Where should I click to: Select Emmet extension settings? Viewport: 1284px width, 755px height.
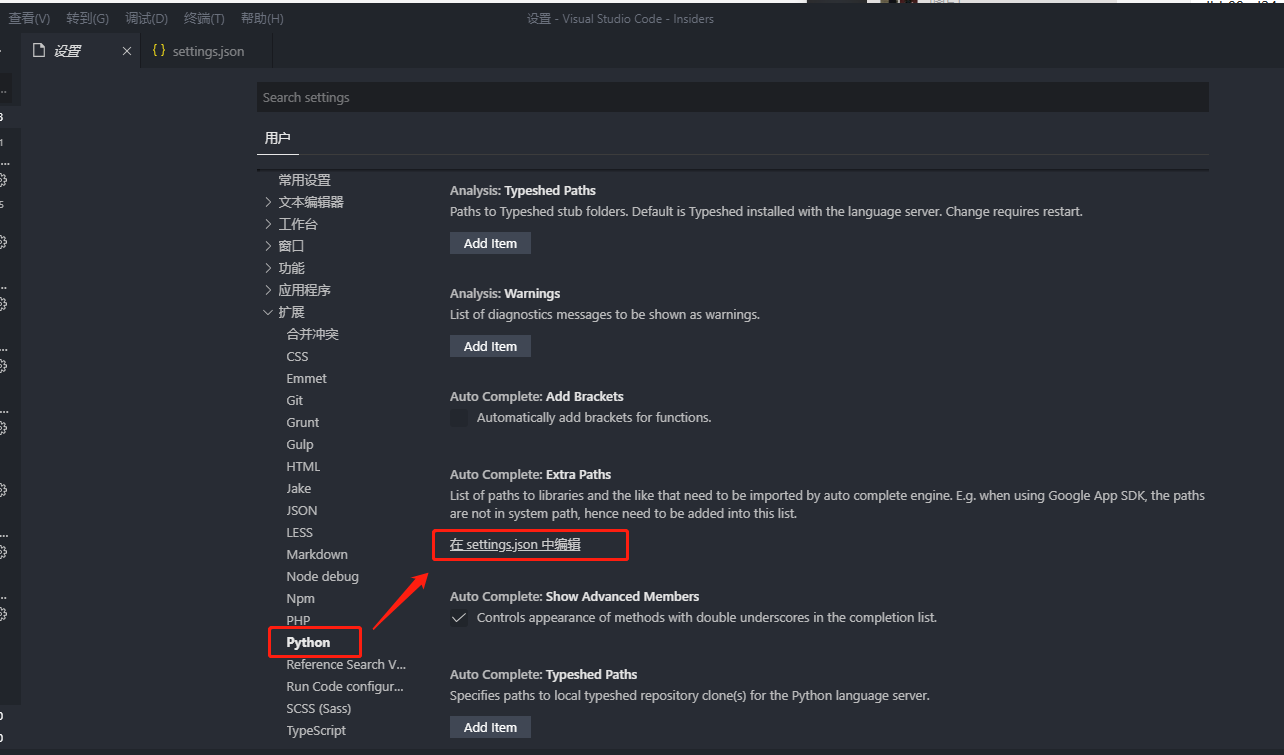(x=306, y=378)
